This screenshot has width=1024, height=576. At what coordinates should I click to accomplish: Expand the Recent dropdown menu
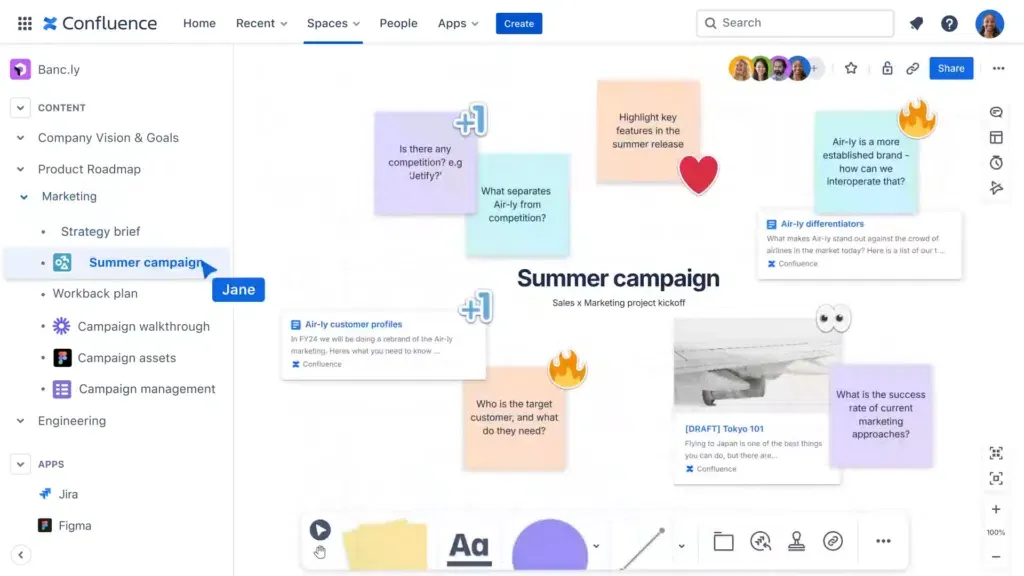[x=261, y=23]
